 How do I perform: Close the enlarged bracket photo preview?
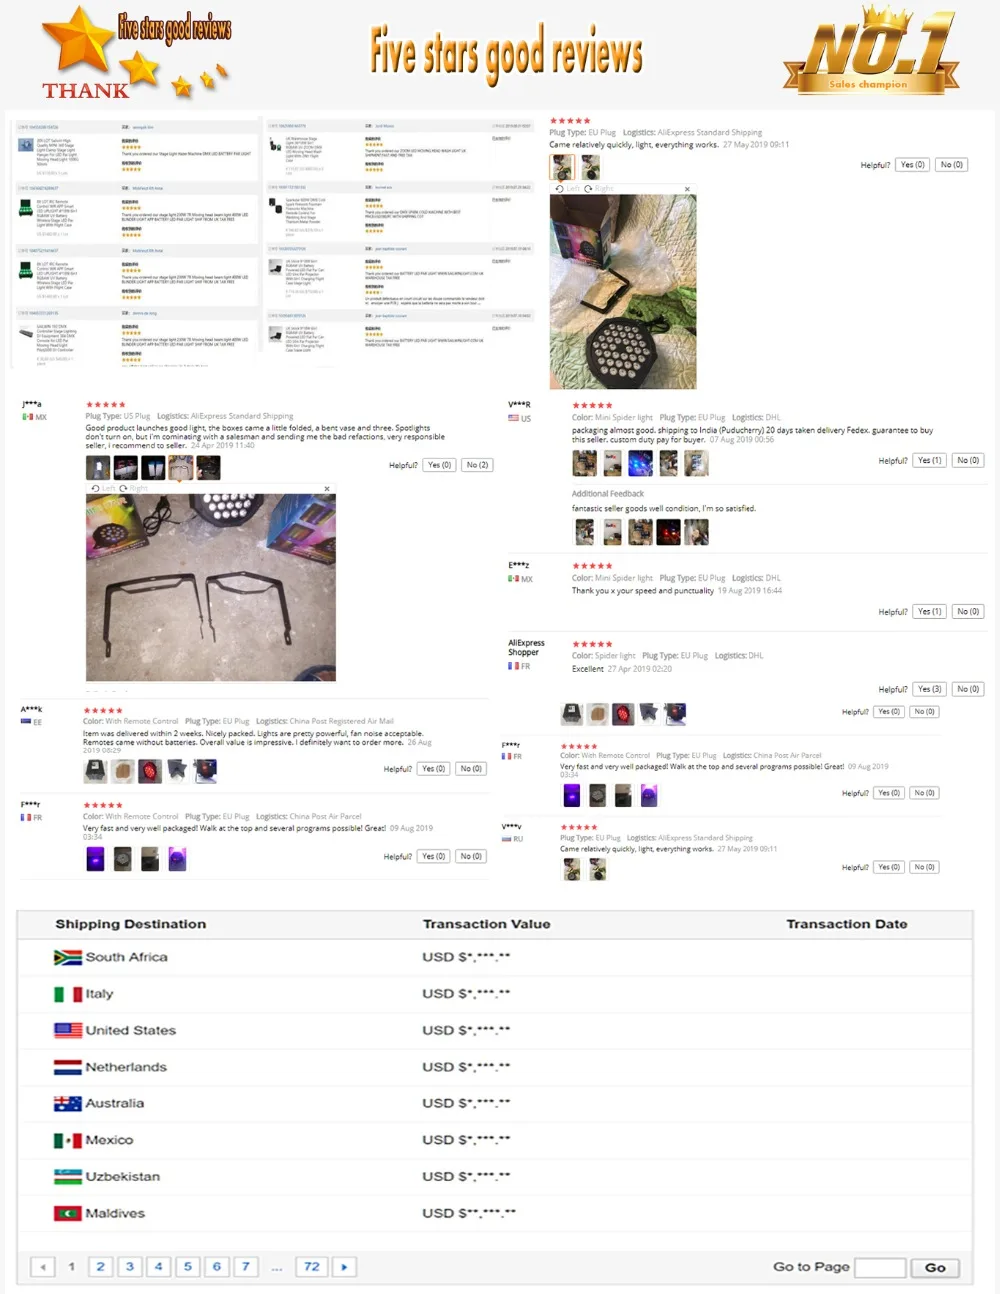[327, 489]
